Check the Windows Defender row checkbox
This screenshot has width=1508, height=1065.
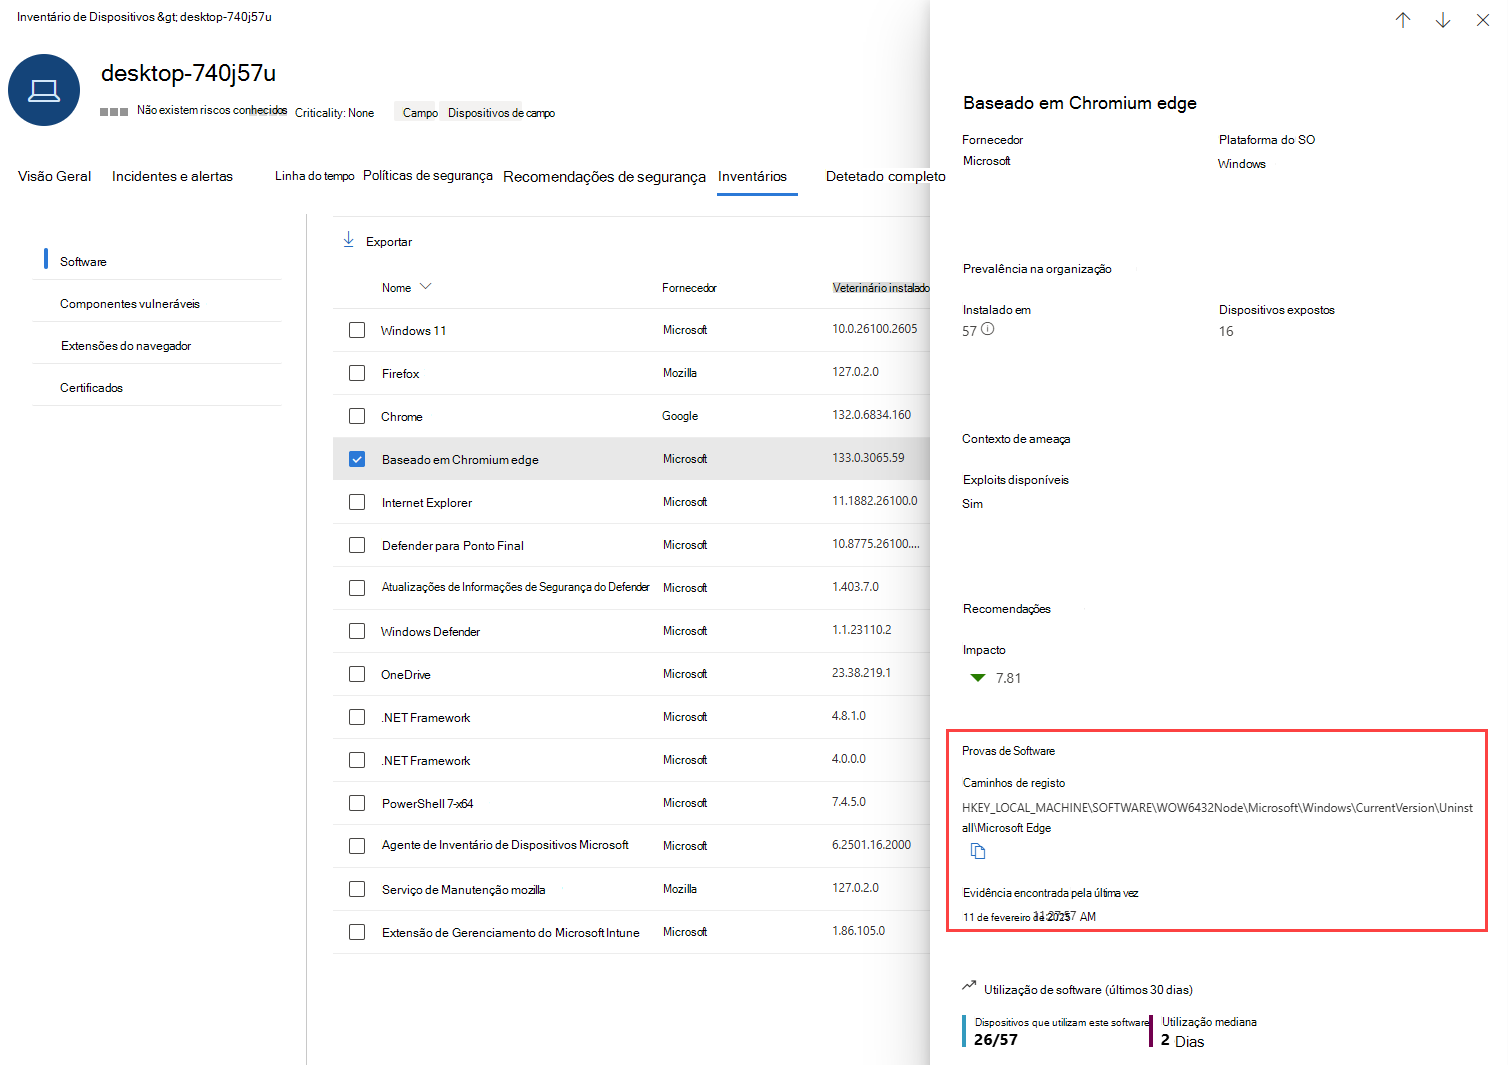tap(357, 631)
